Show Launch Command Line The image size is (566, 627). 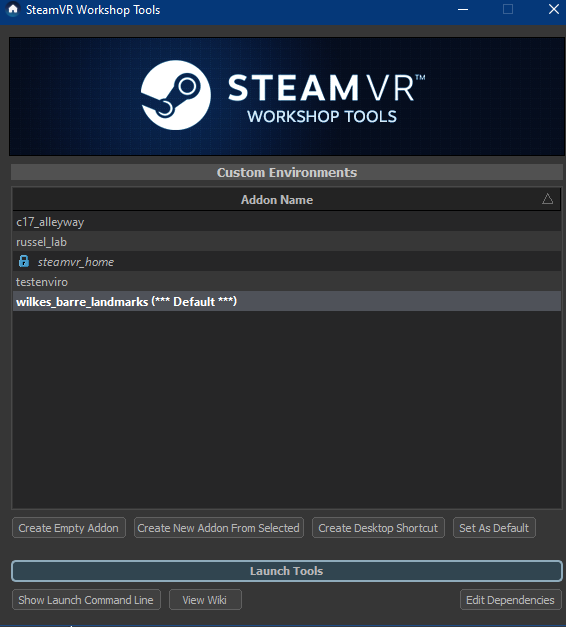tap(86, 600)
